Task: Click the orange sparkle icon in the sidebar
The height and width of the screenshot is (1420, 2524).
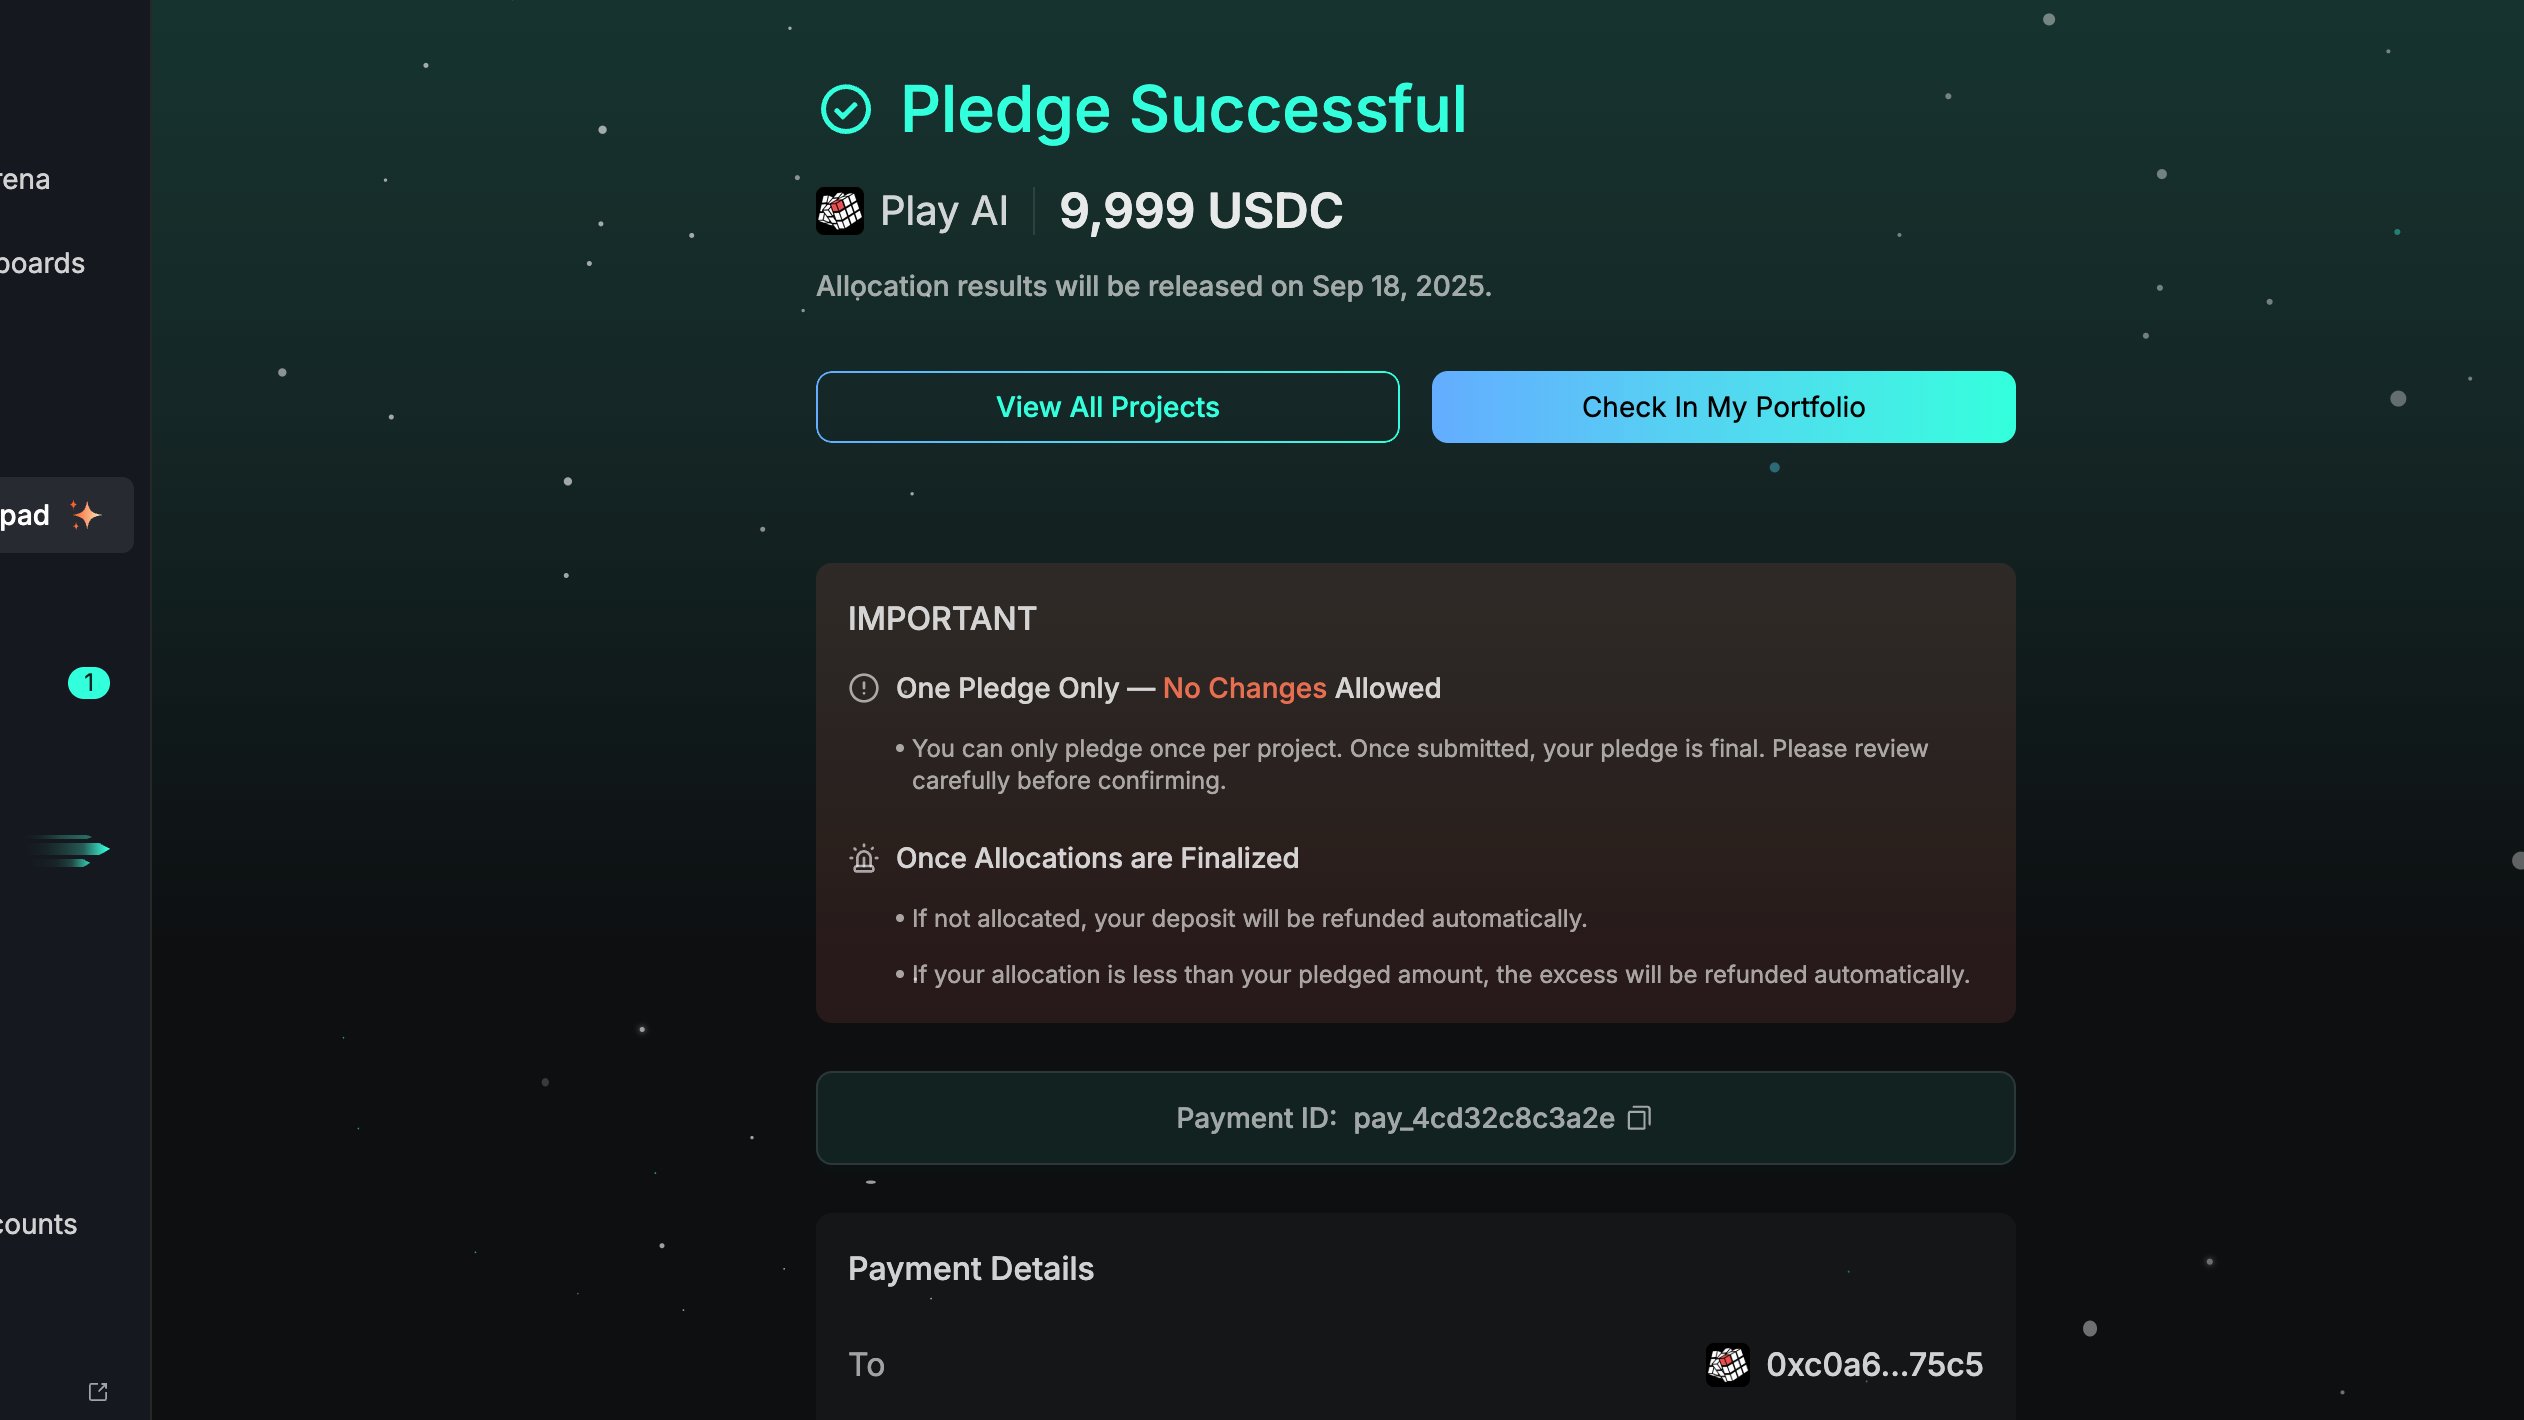Action: tap(86, 515)
